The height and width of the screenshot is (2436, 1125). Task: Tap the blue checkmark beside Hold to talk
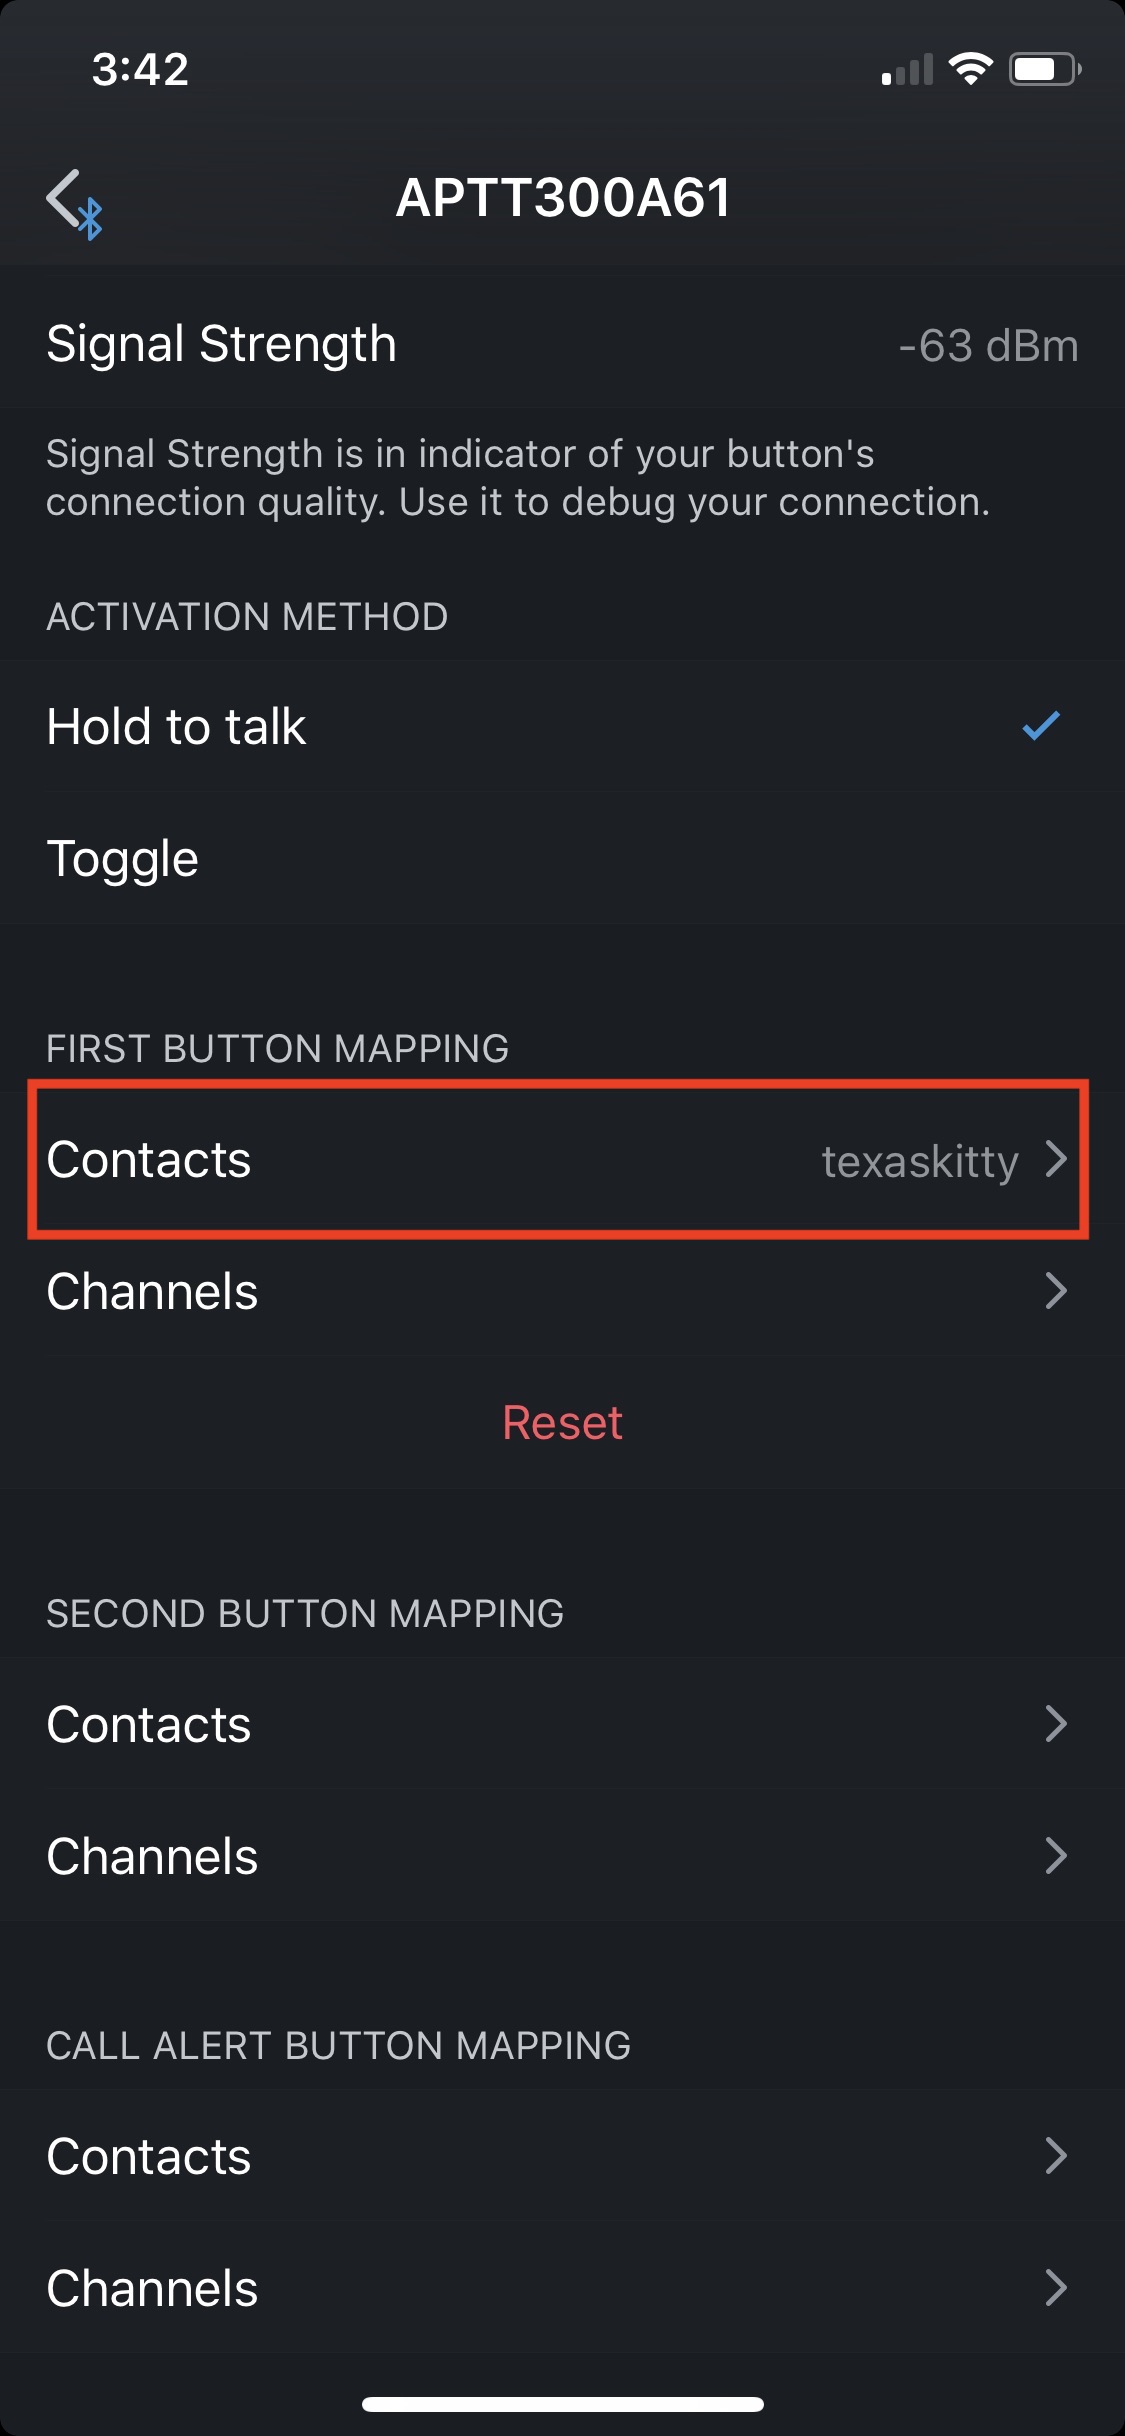tap(1041, 726)
